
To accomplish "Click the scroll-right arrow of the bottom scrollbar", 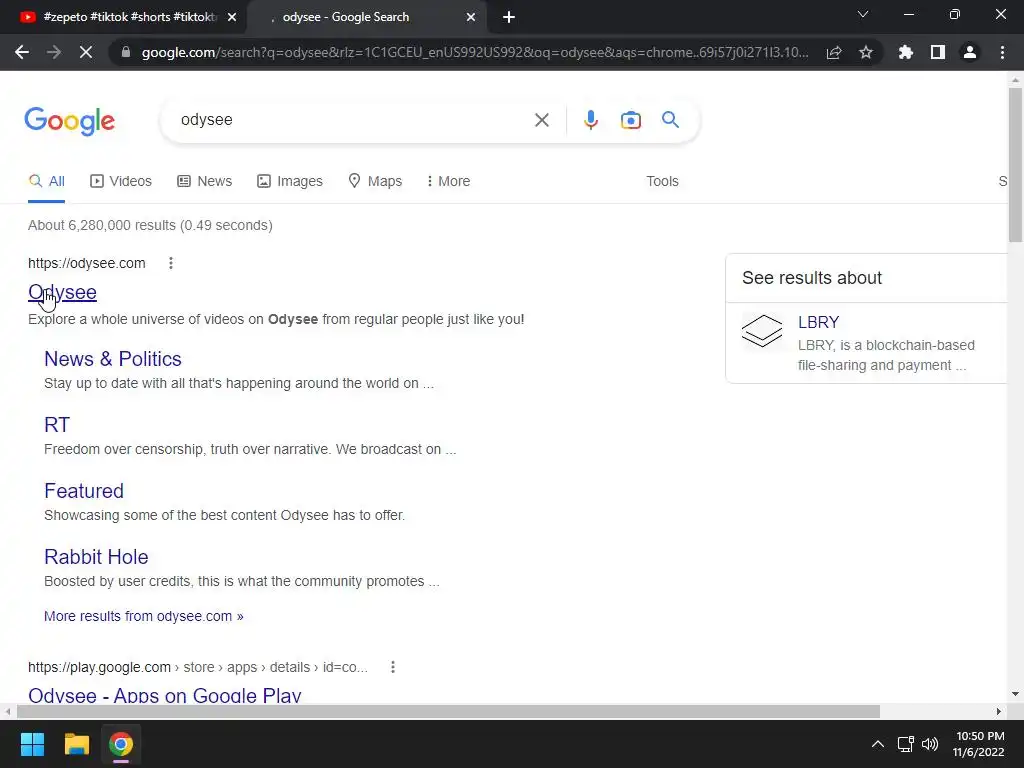I will coord(999,711).
